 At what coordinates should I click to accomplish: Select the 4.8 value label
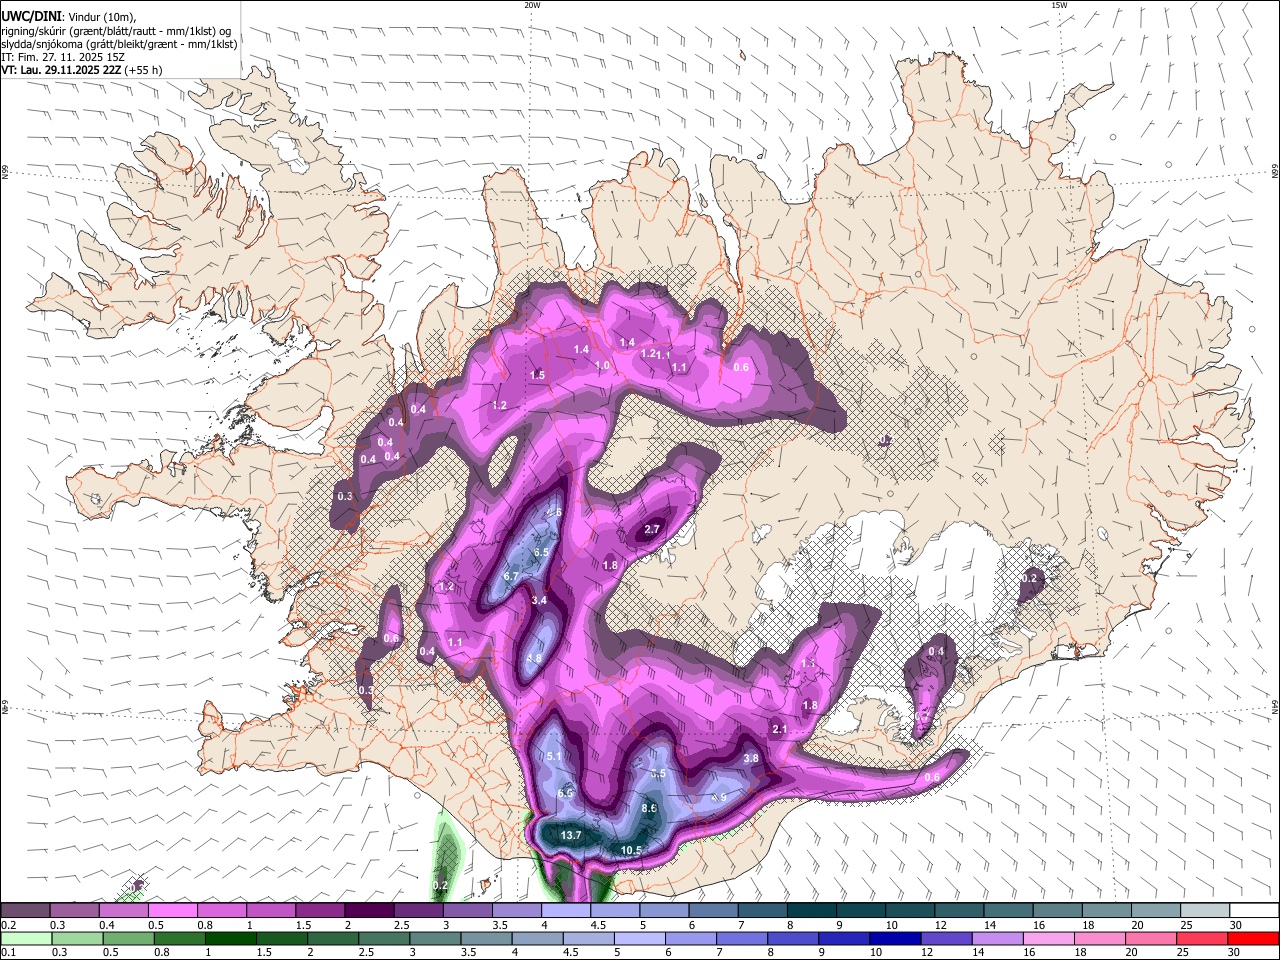point(534,658)
